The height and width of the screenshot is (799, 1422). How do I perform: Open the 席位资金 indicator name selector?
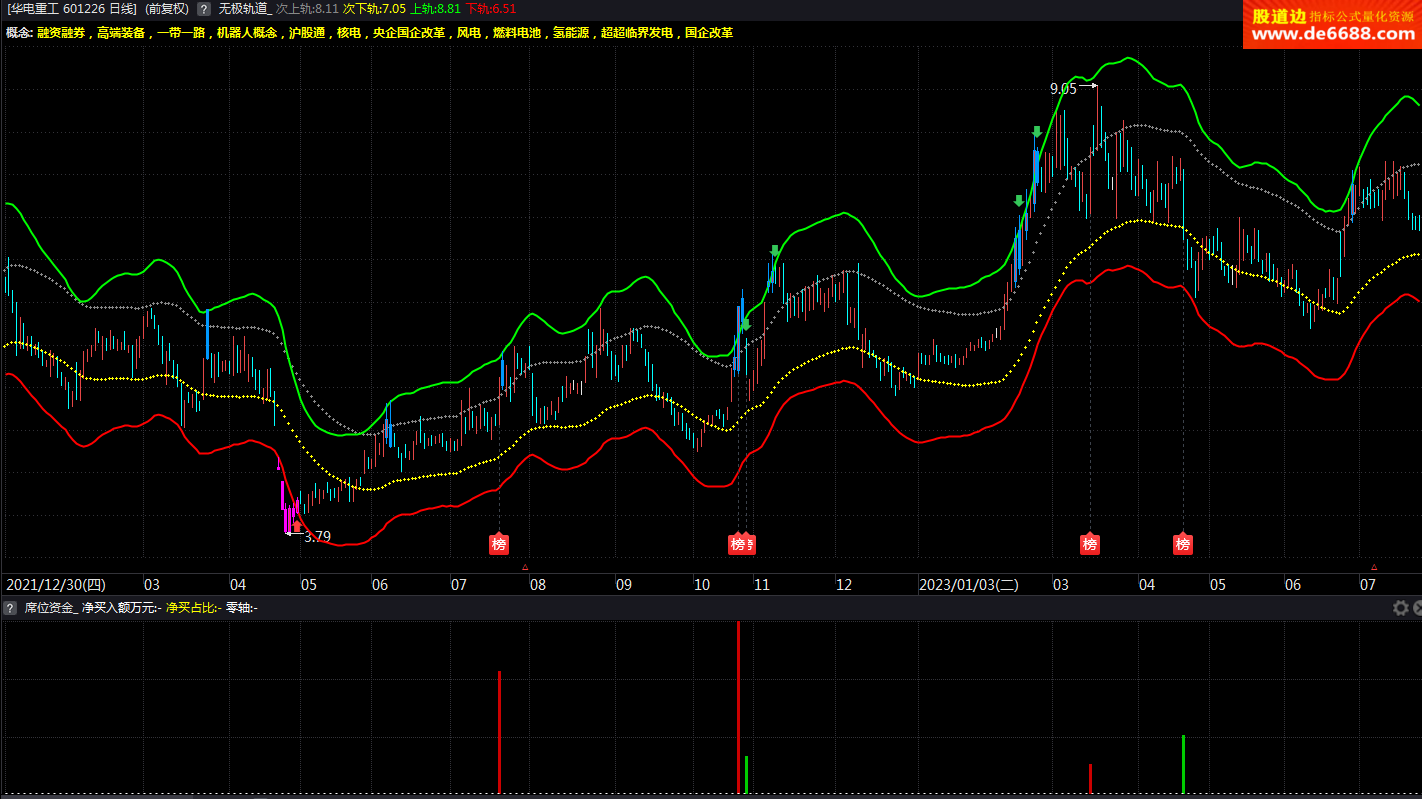(x=50, y=608)
